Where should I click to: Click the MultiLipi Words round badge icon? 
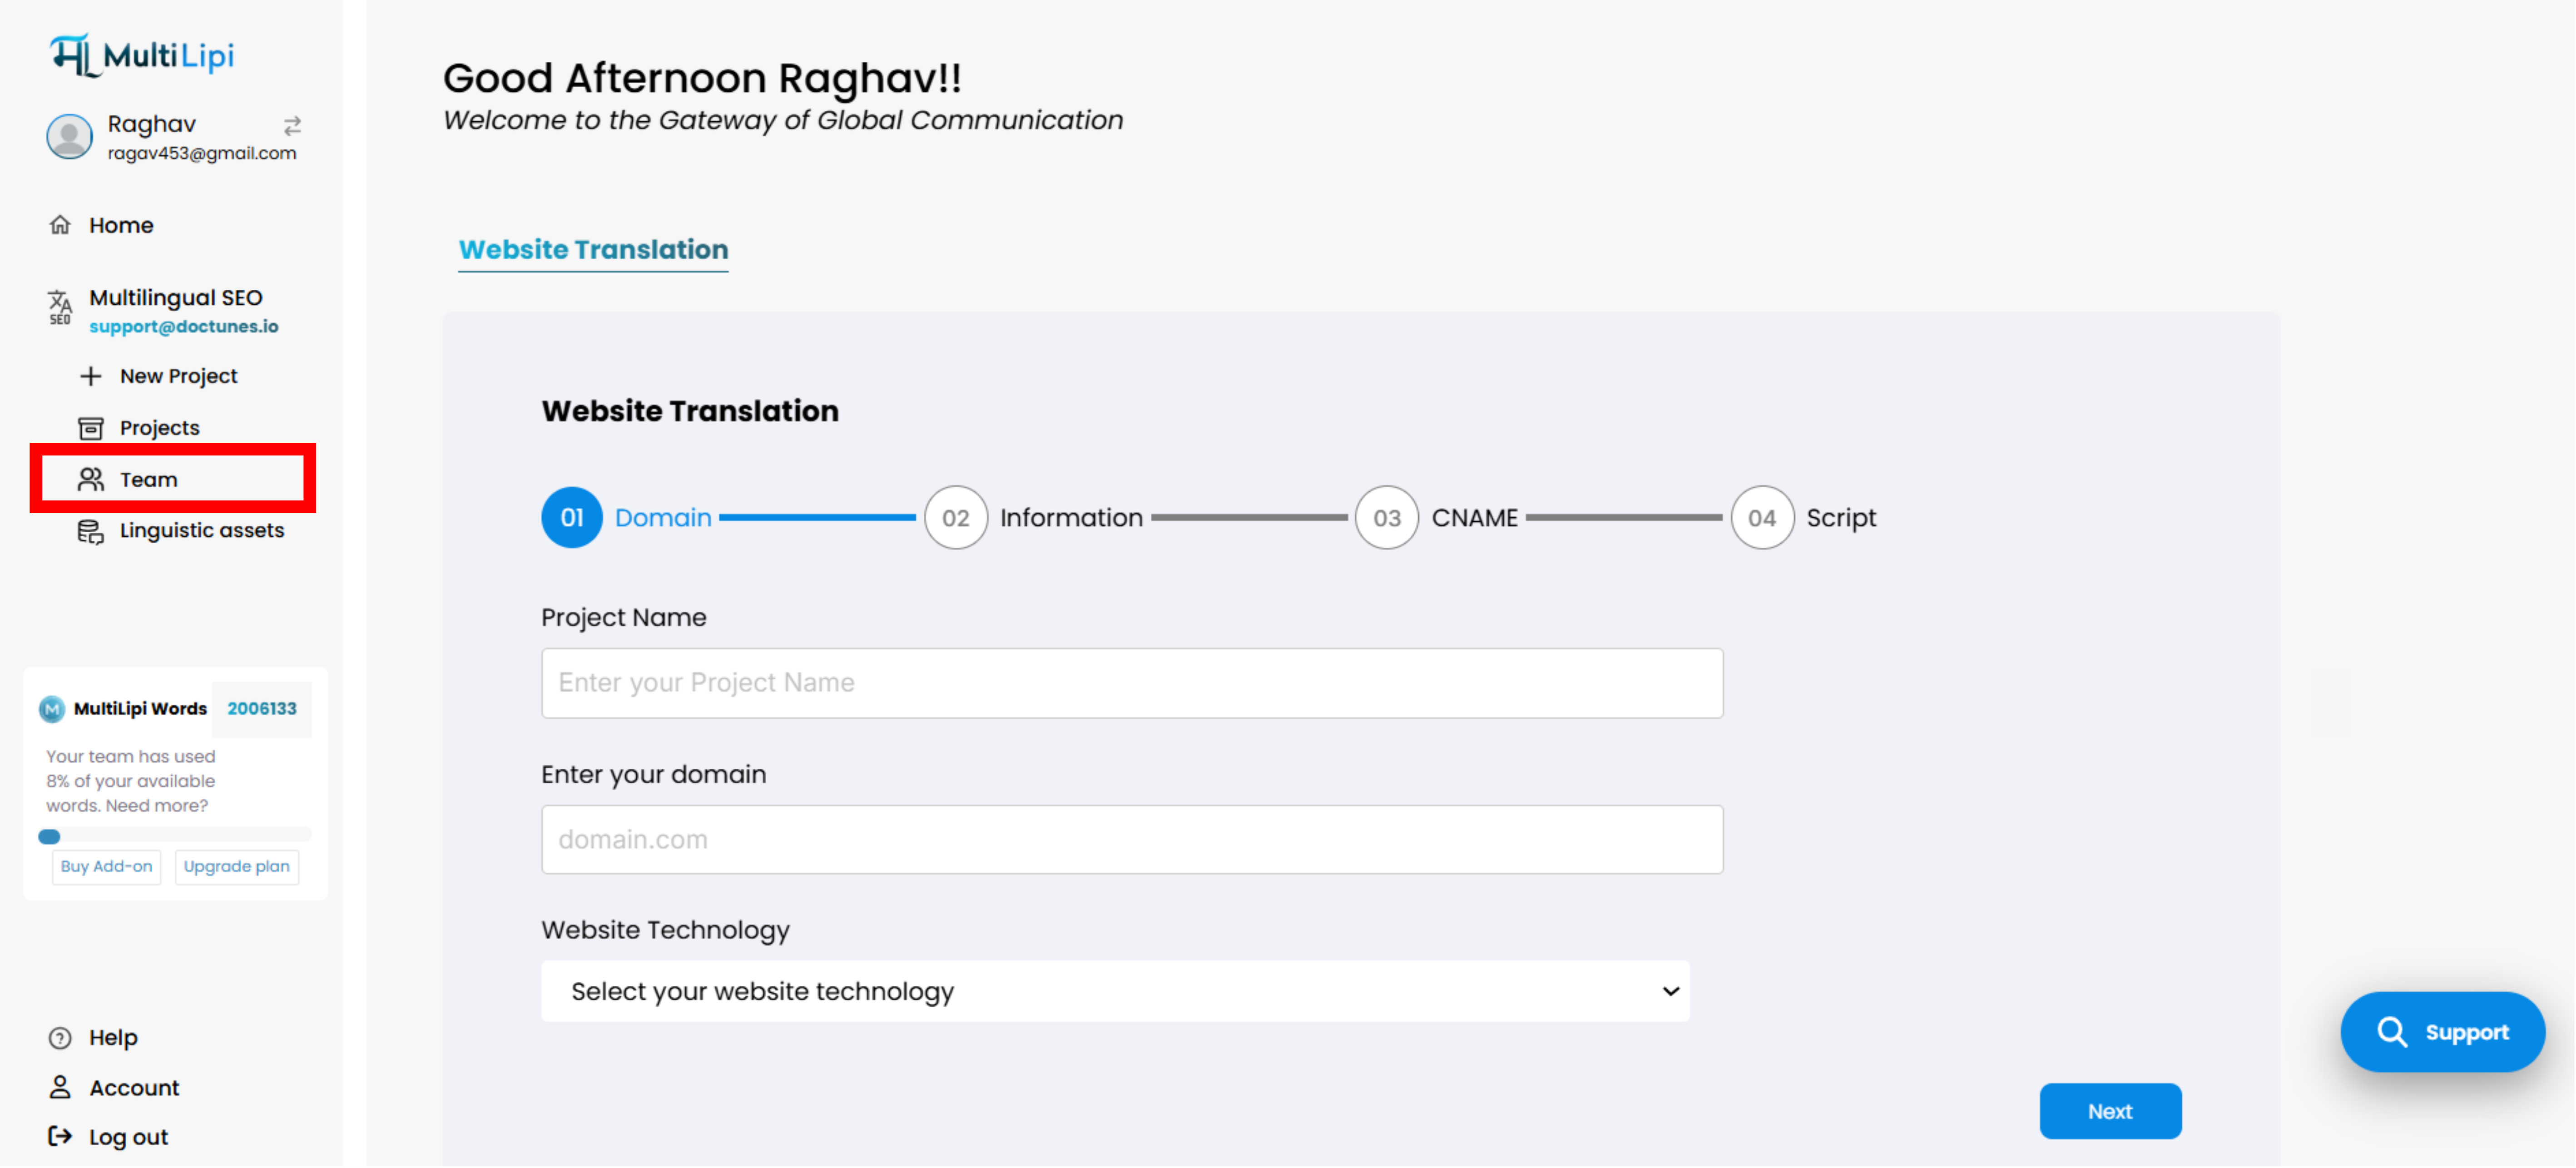point(52,709)
